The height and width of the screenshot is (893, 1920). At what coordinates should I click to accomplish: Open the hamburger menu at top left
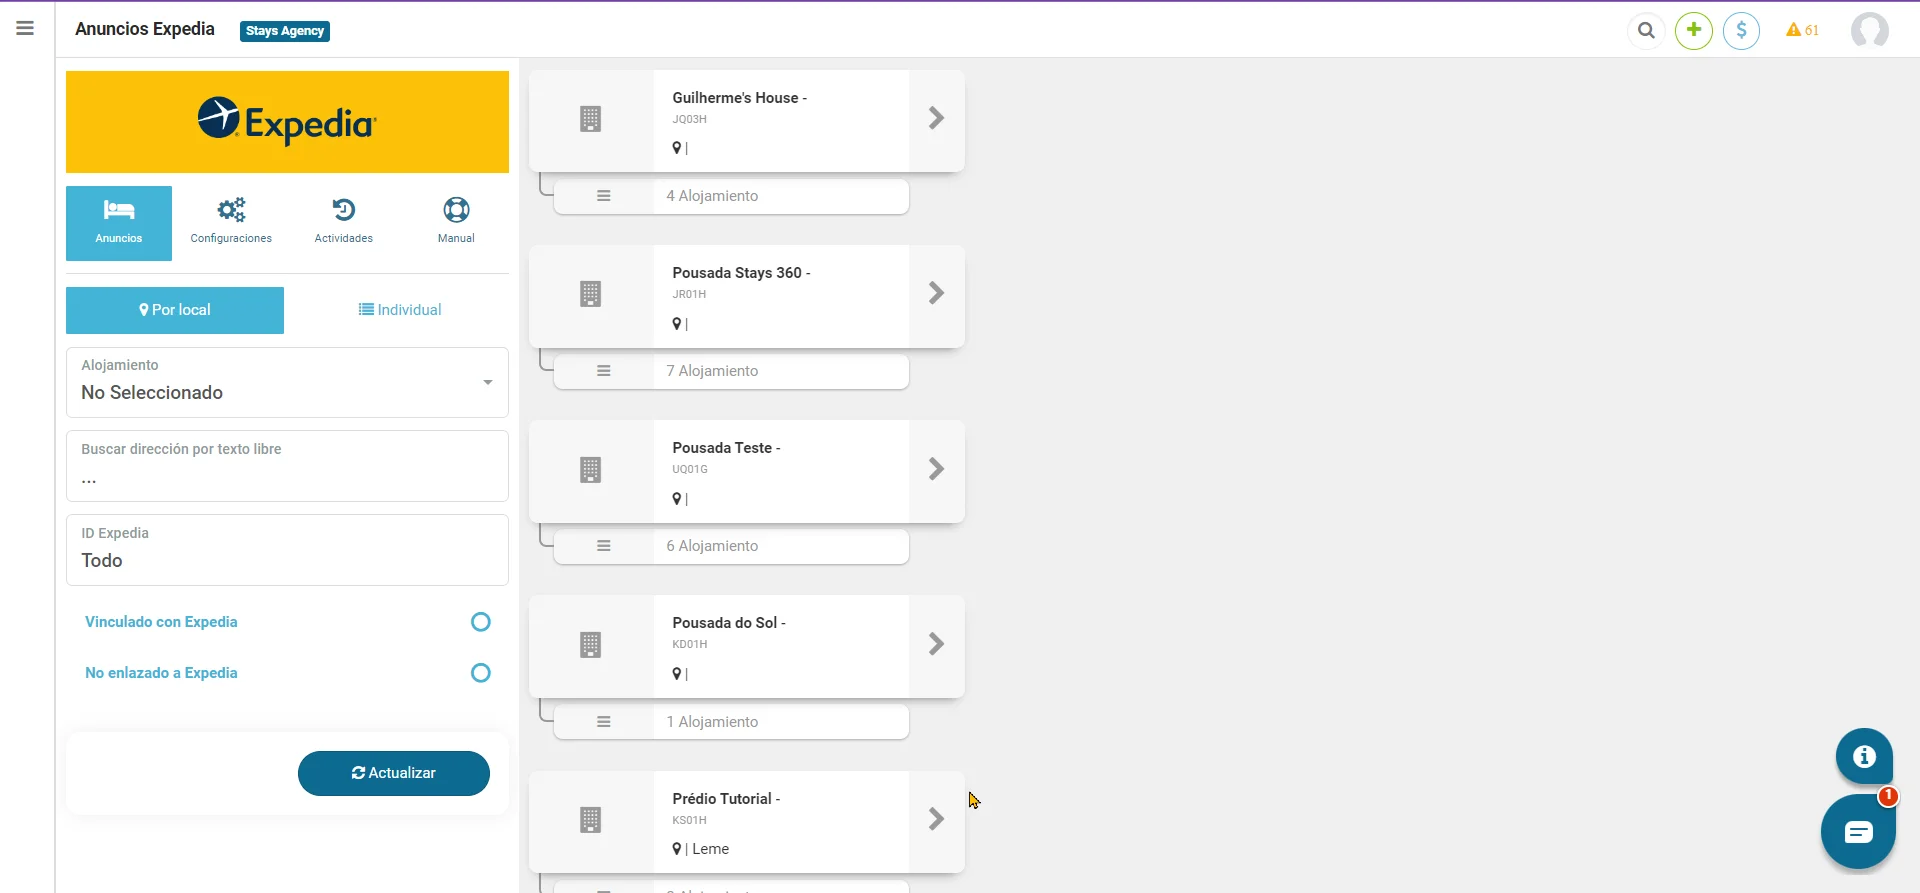[x=25, y=29]
